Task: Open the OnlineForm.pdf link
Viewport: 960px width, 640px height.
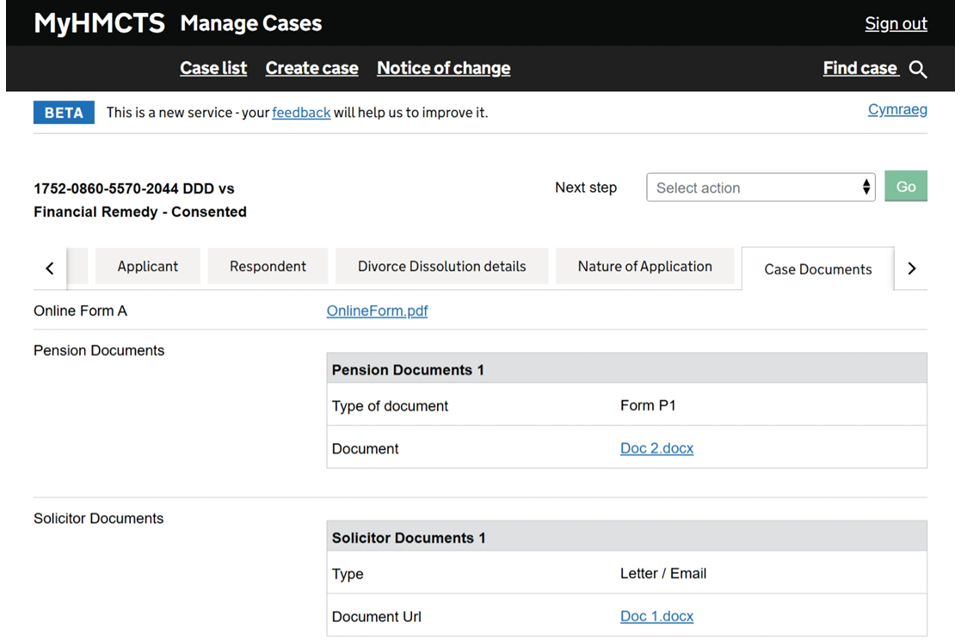Action: point(377,311)
